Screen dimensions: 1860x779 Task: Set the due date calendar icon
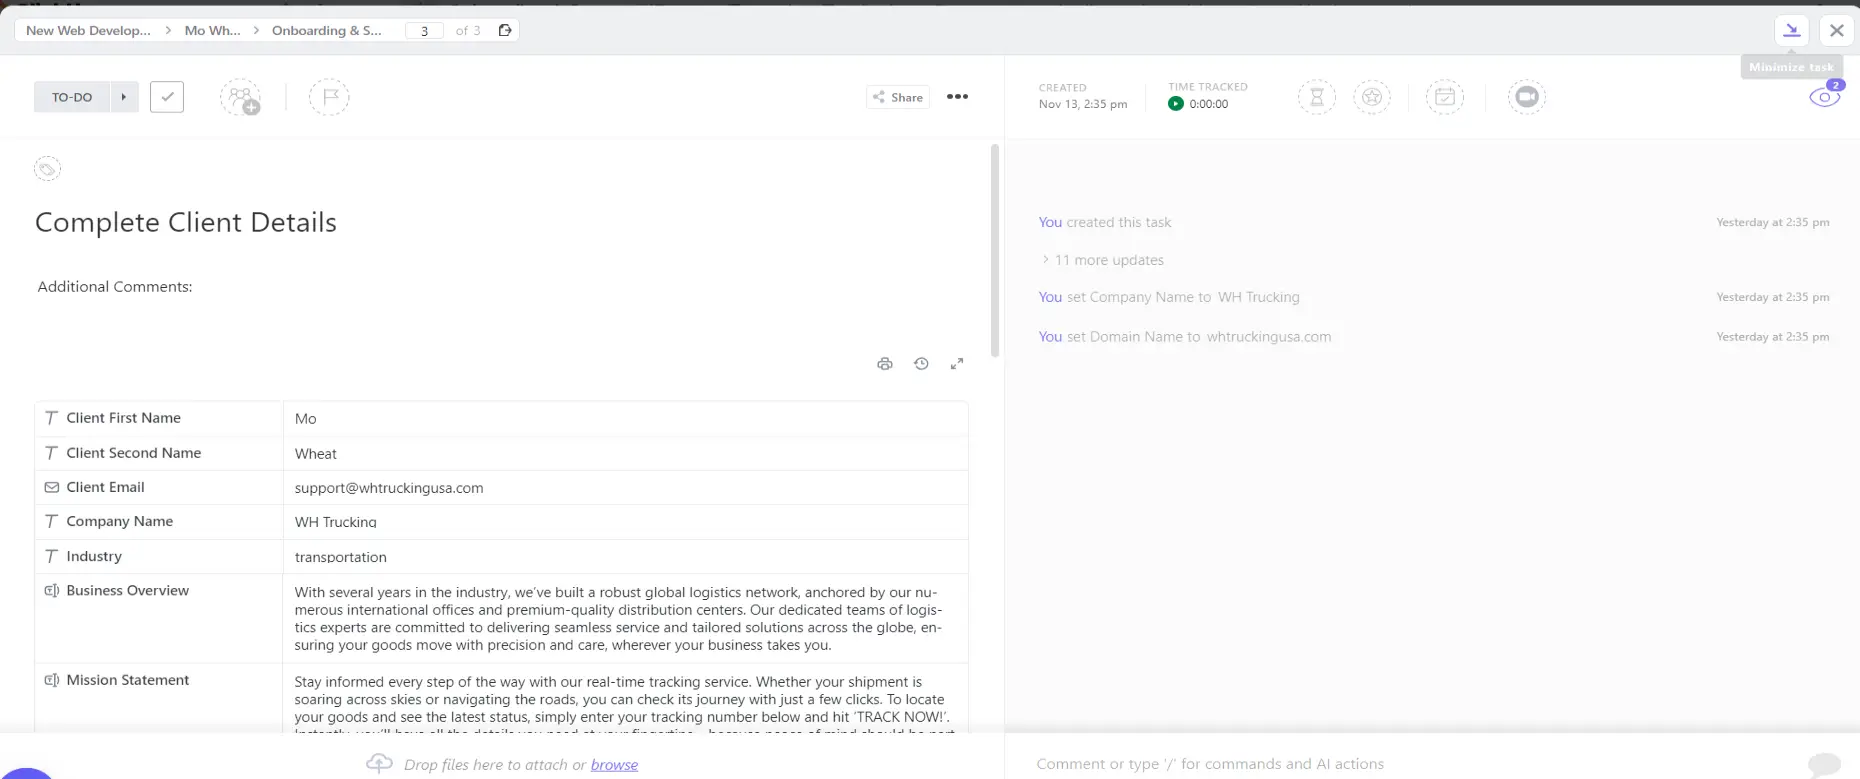[x=1445, y=97]
